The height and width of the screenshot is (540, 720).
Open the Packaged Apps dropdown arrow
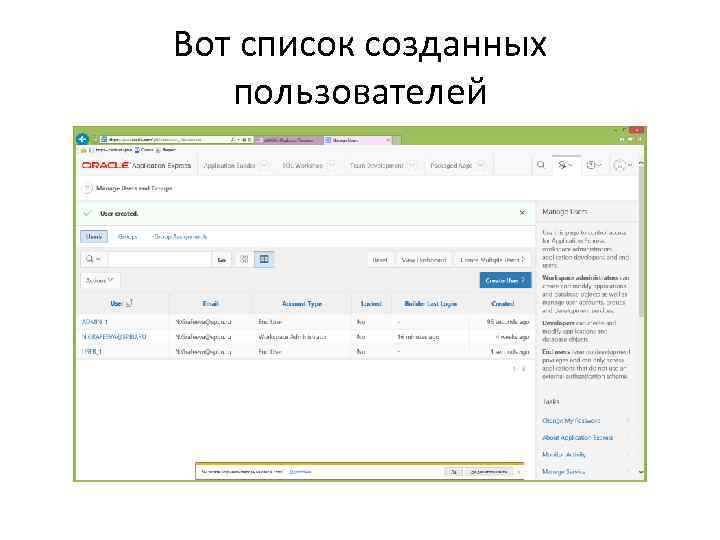point(481,165)
